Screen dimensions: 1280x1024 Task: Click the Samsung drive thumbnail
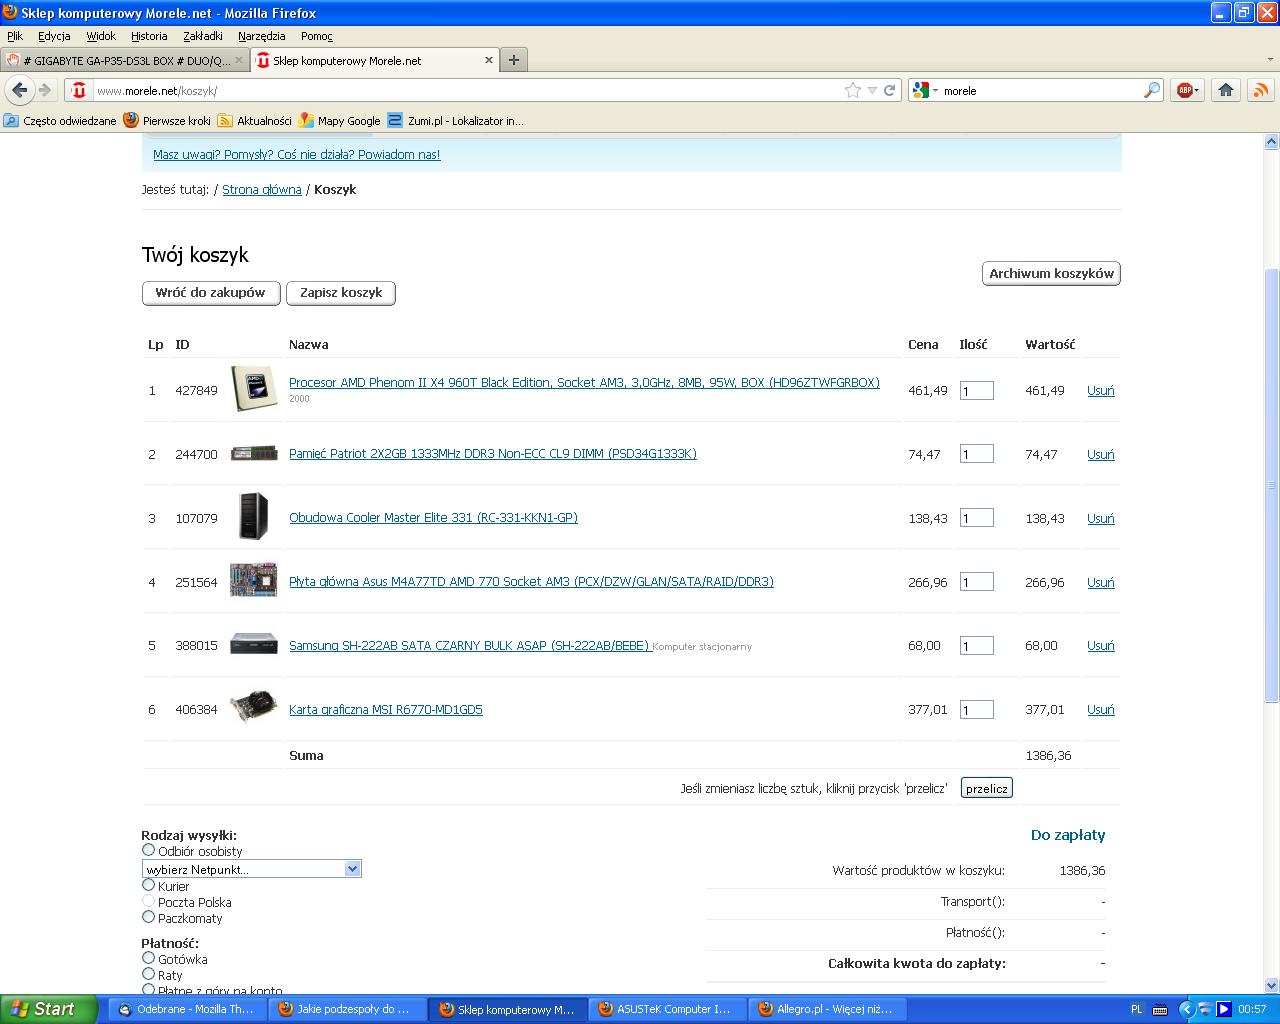254,643
